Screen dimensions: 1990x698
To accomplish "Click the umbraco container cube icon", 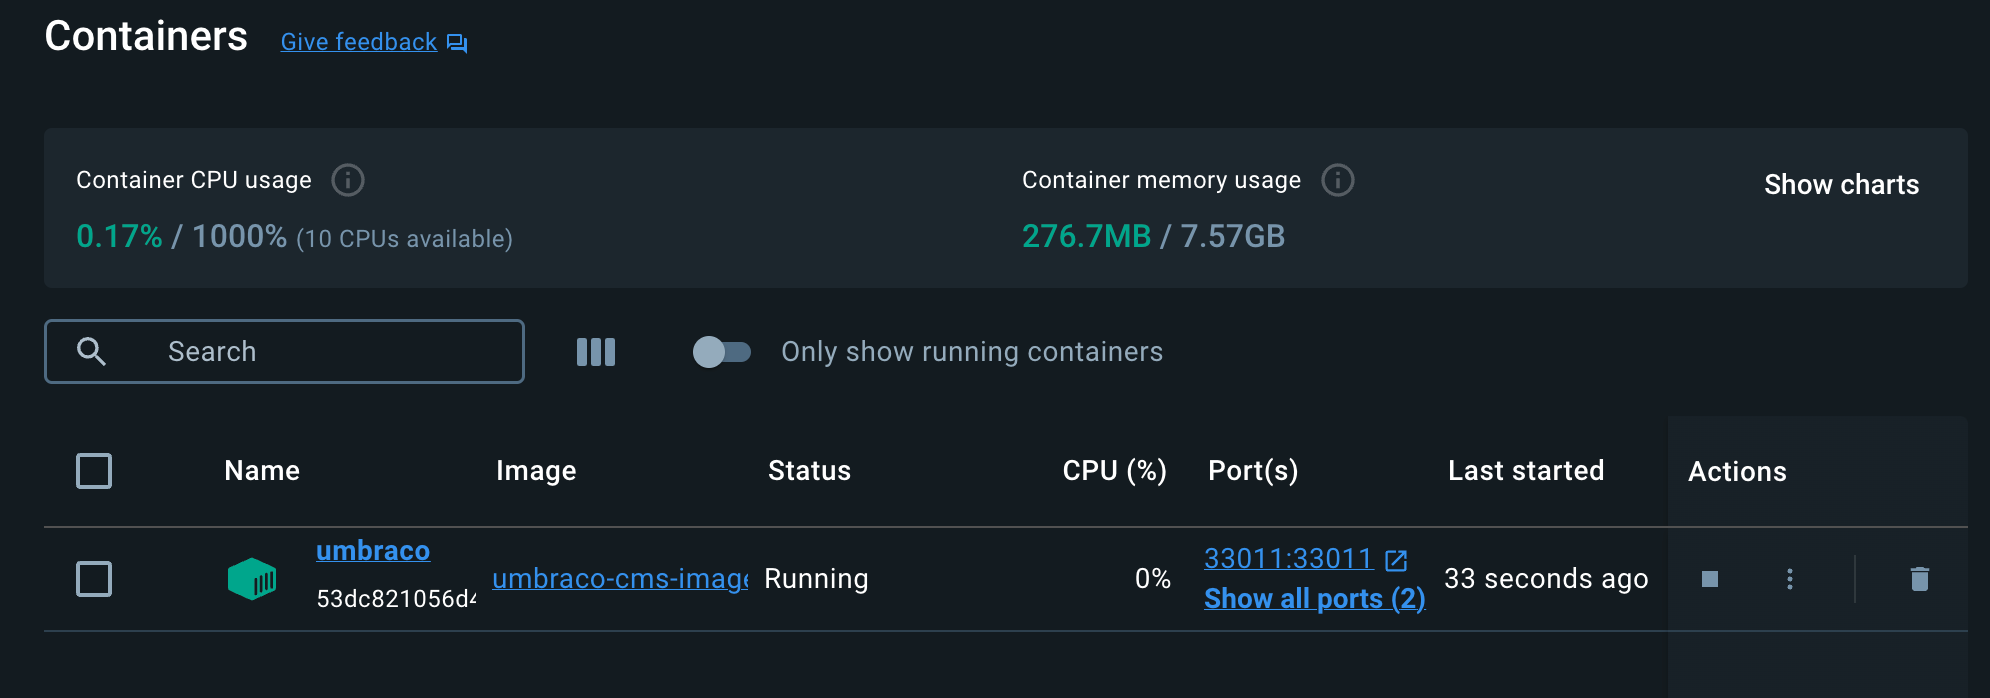I will coord(252,579).
